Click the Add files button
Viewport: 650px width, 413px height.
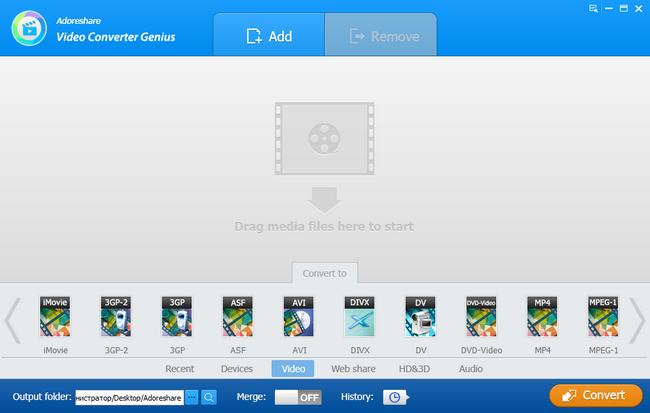pos(269,36)
